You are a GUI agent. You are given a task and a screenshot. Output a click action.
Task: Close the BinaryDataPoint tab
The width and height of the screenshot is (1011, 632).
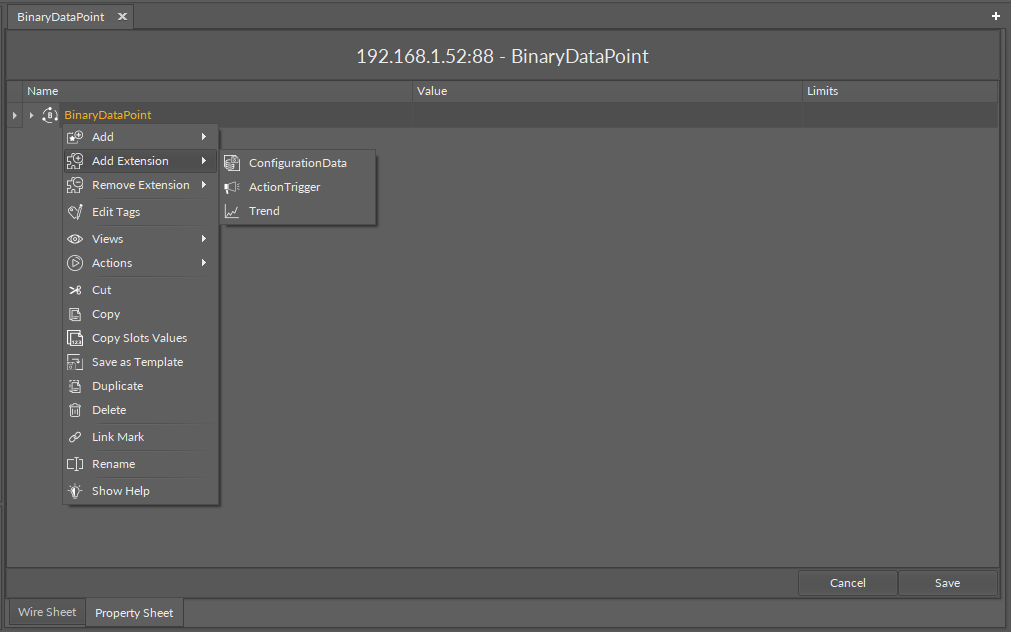click(x=121, y=17)
